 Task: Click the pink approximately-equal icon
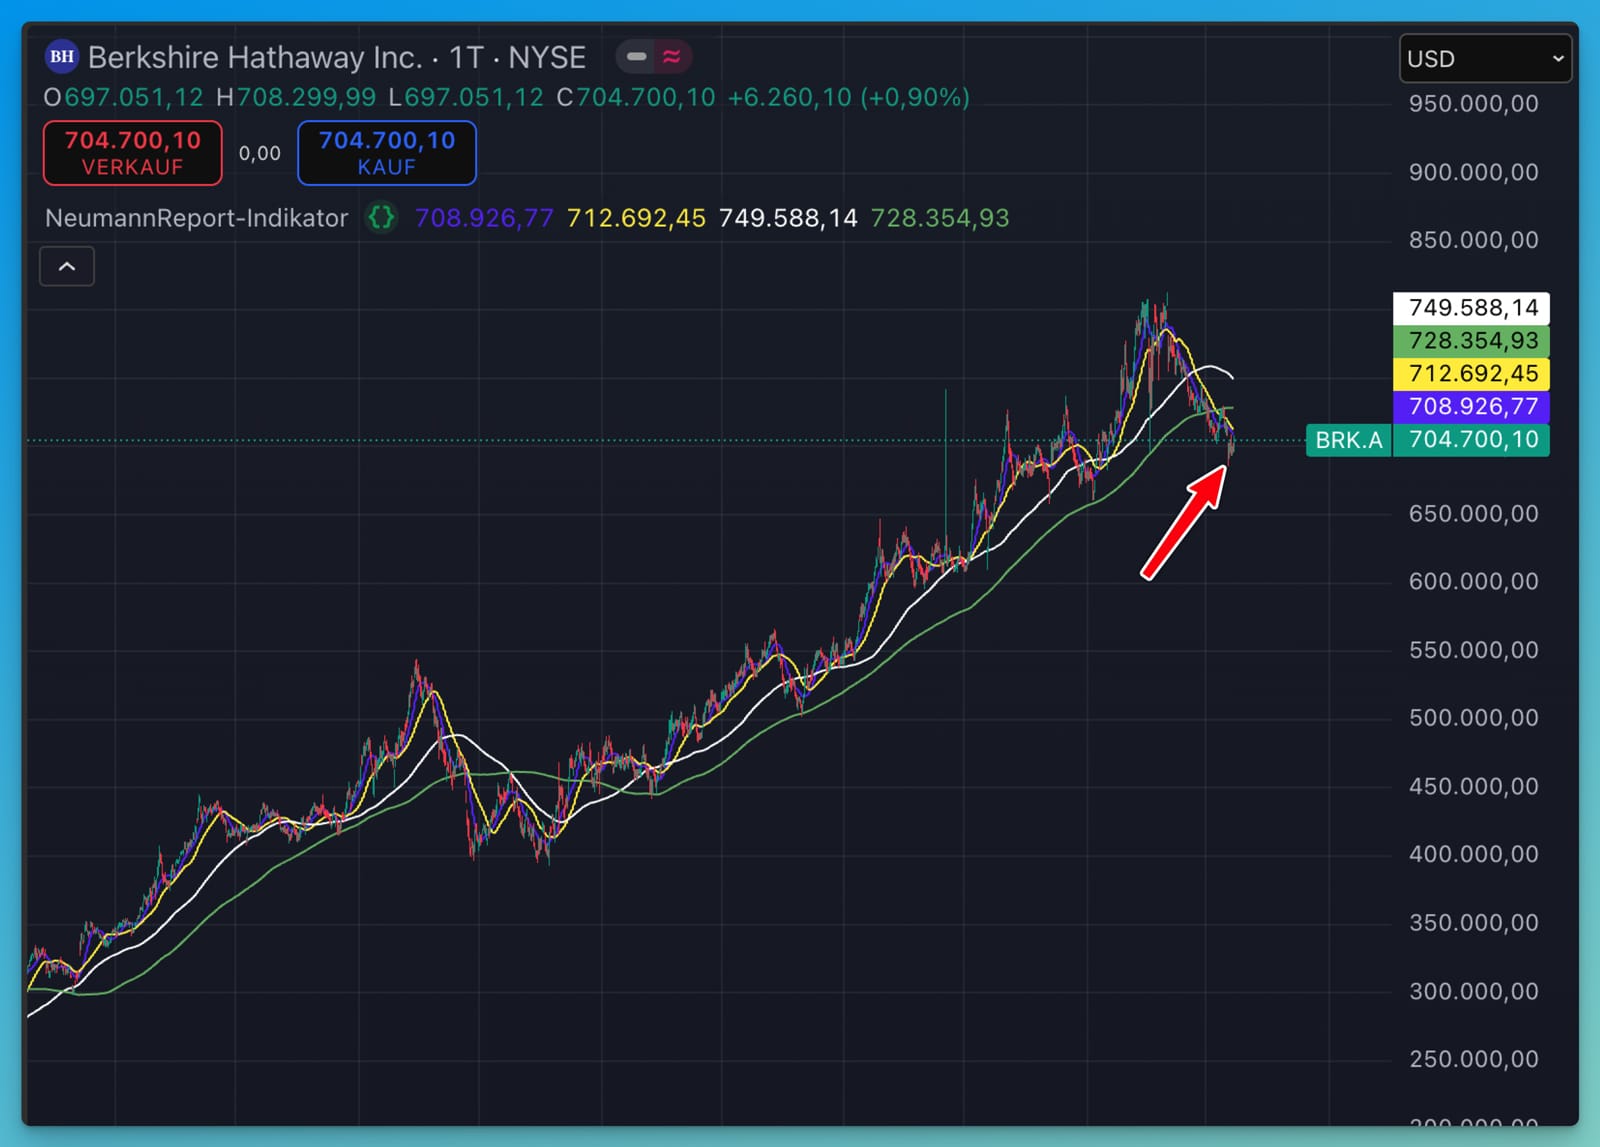672,57
